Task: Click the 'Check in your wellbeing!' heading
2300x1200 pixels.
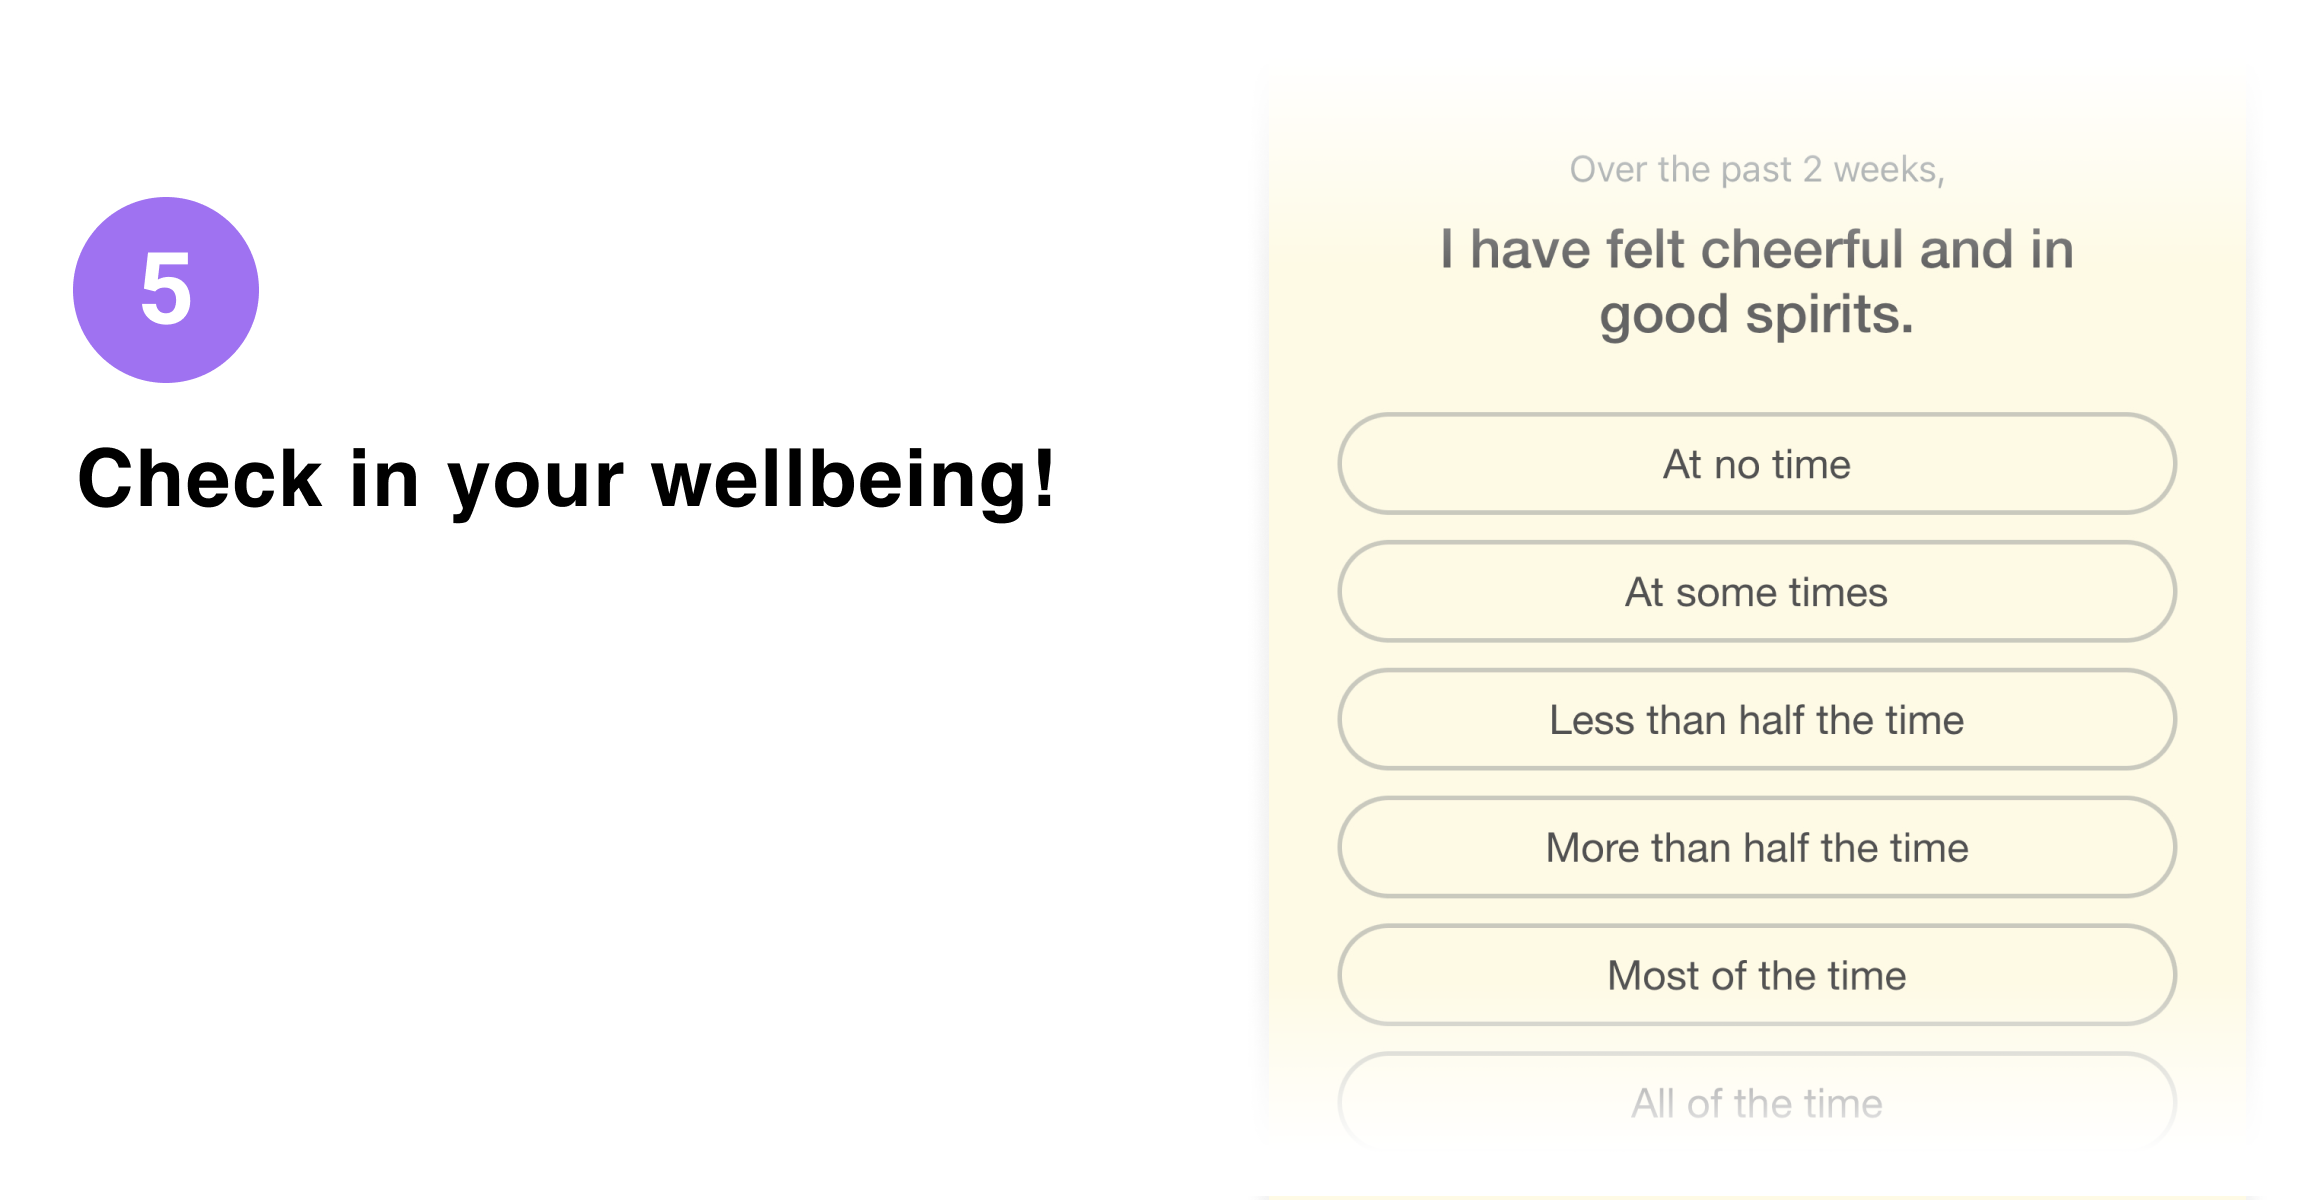Action: (566, 479)
